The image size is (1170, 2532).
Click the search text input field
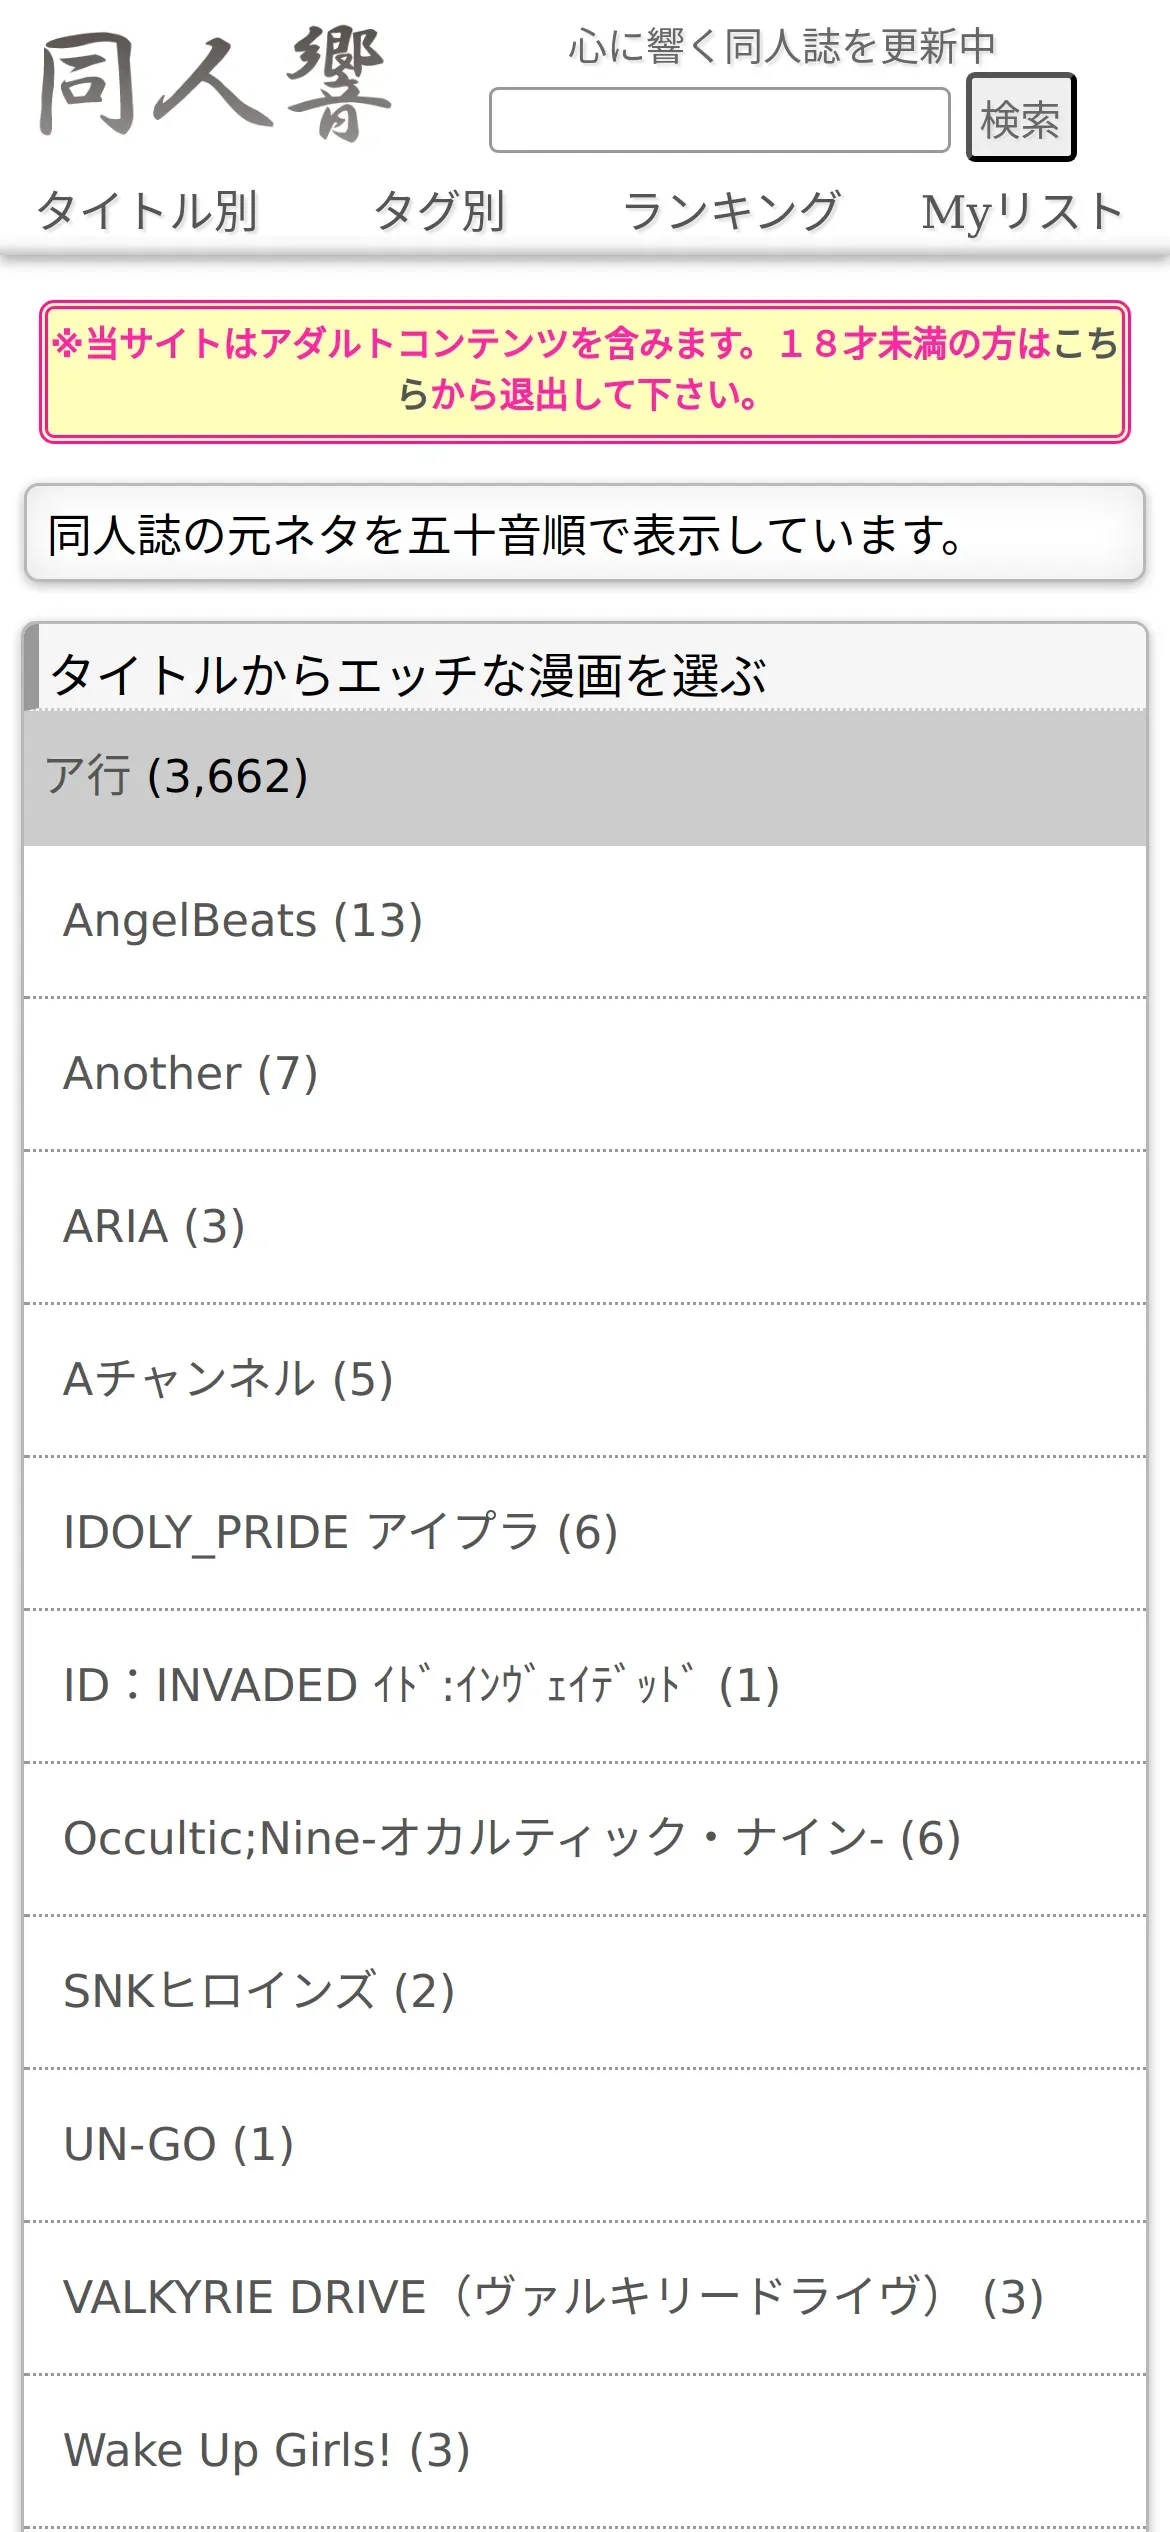click(719, 120)
